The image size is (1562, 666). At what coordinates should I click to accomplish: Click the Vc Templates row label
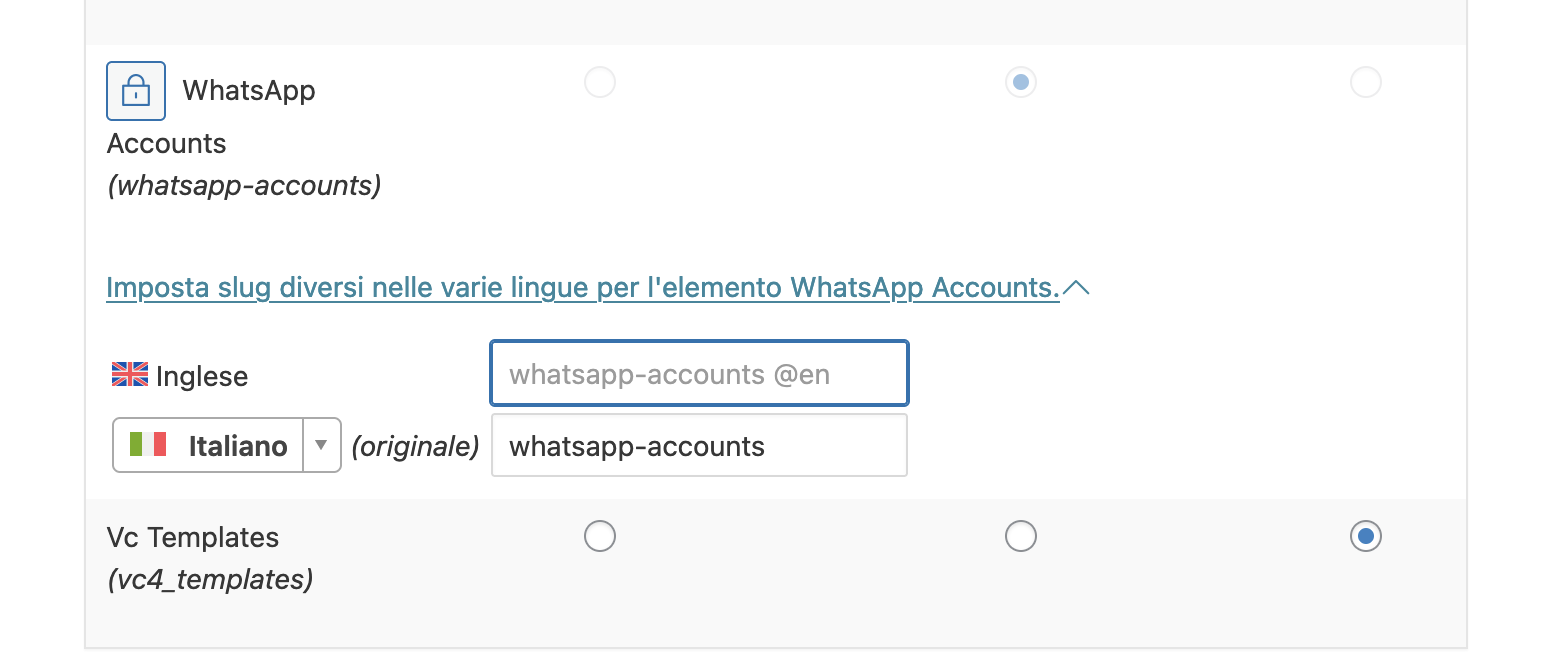(193, 537)
